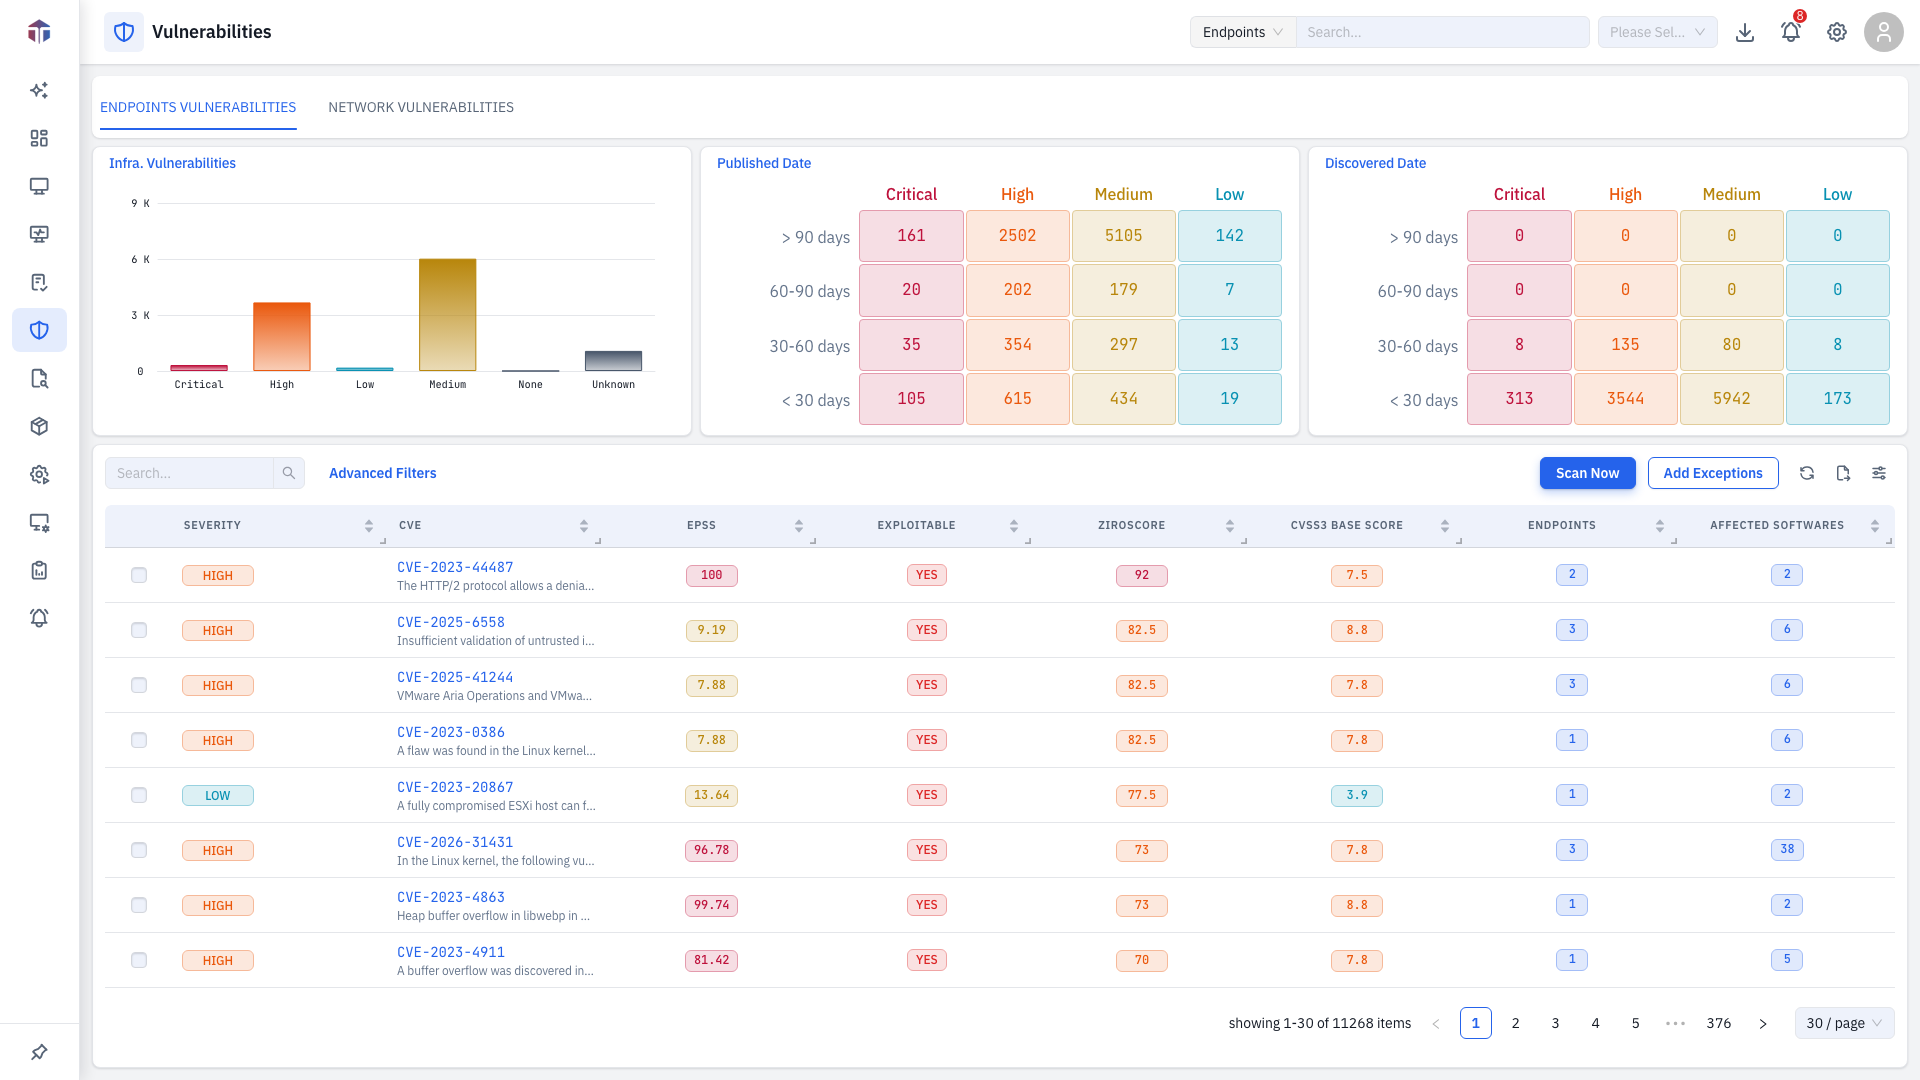1920x1080 pixels.
Task: Open CVE-2023-44487 details link
Action: (x=455, y=567)
